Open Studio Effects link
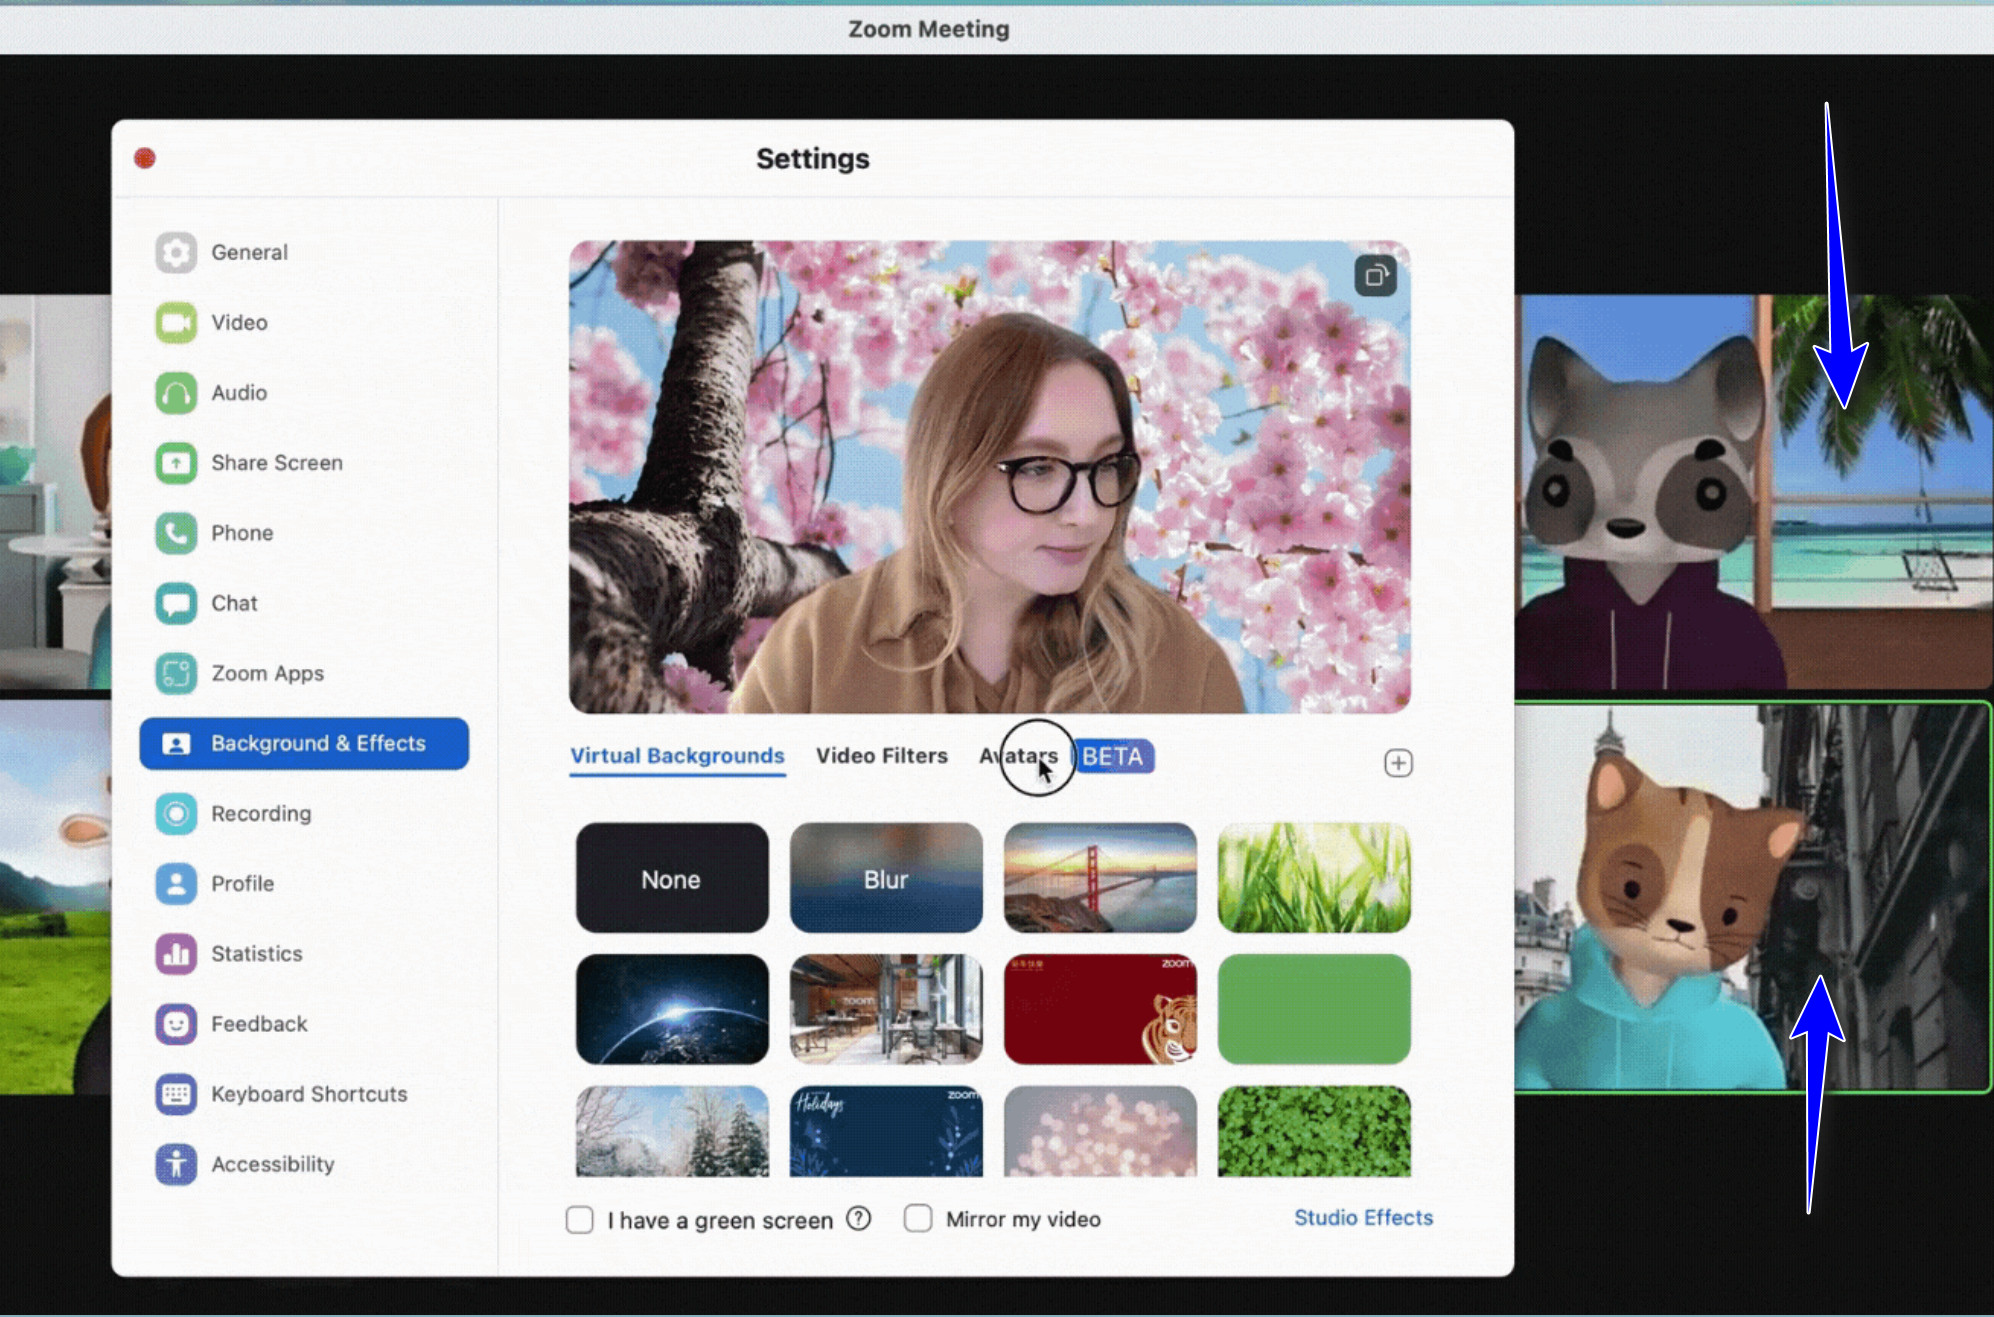 [x=1363, y=1217]
